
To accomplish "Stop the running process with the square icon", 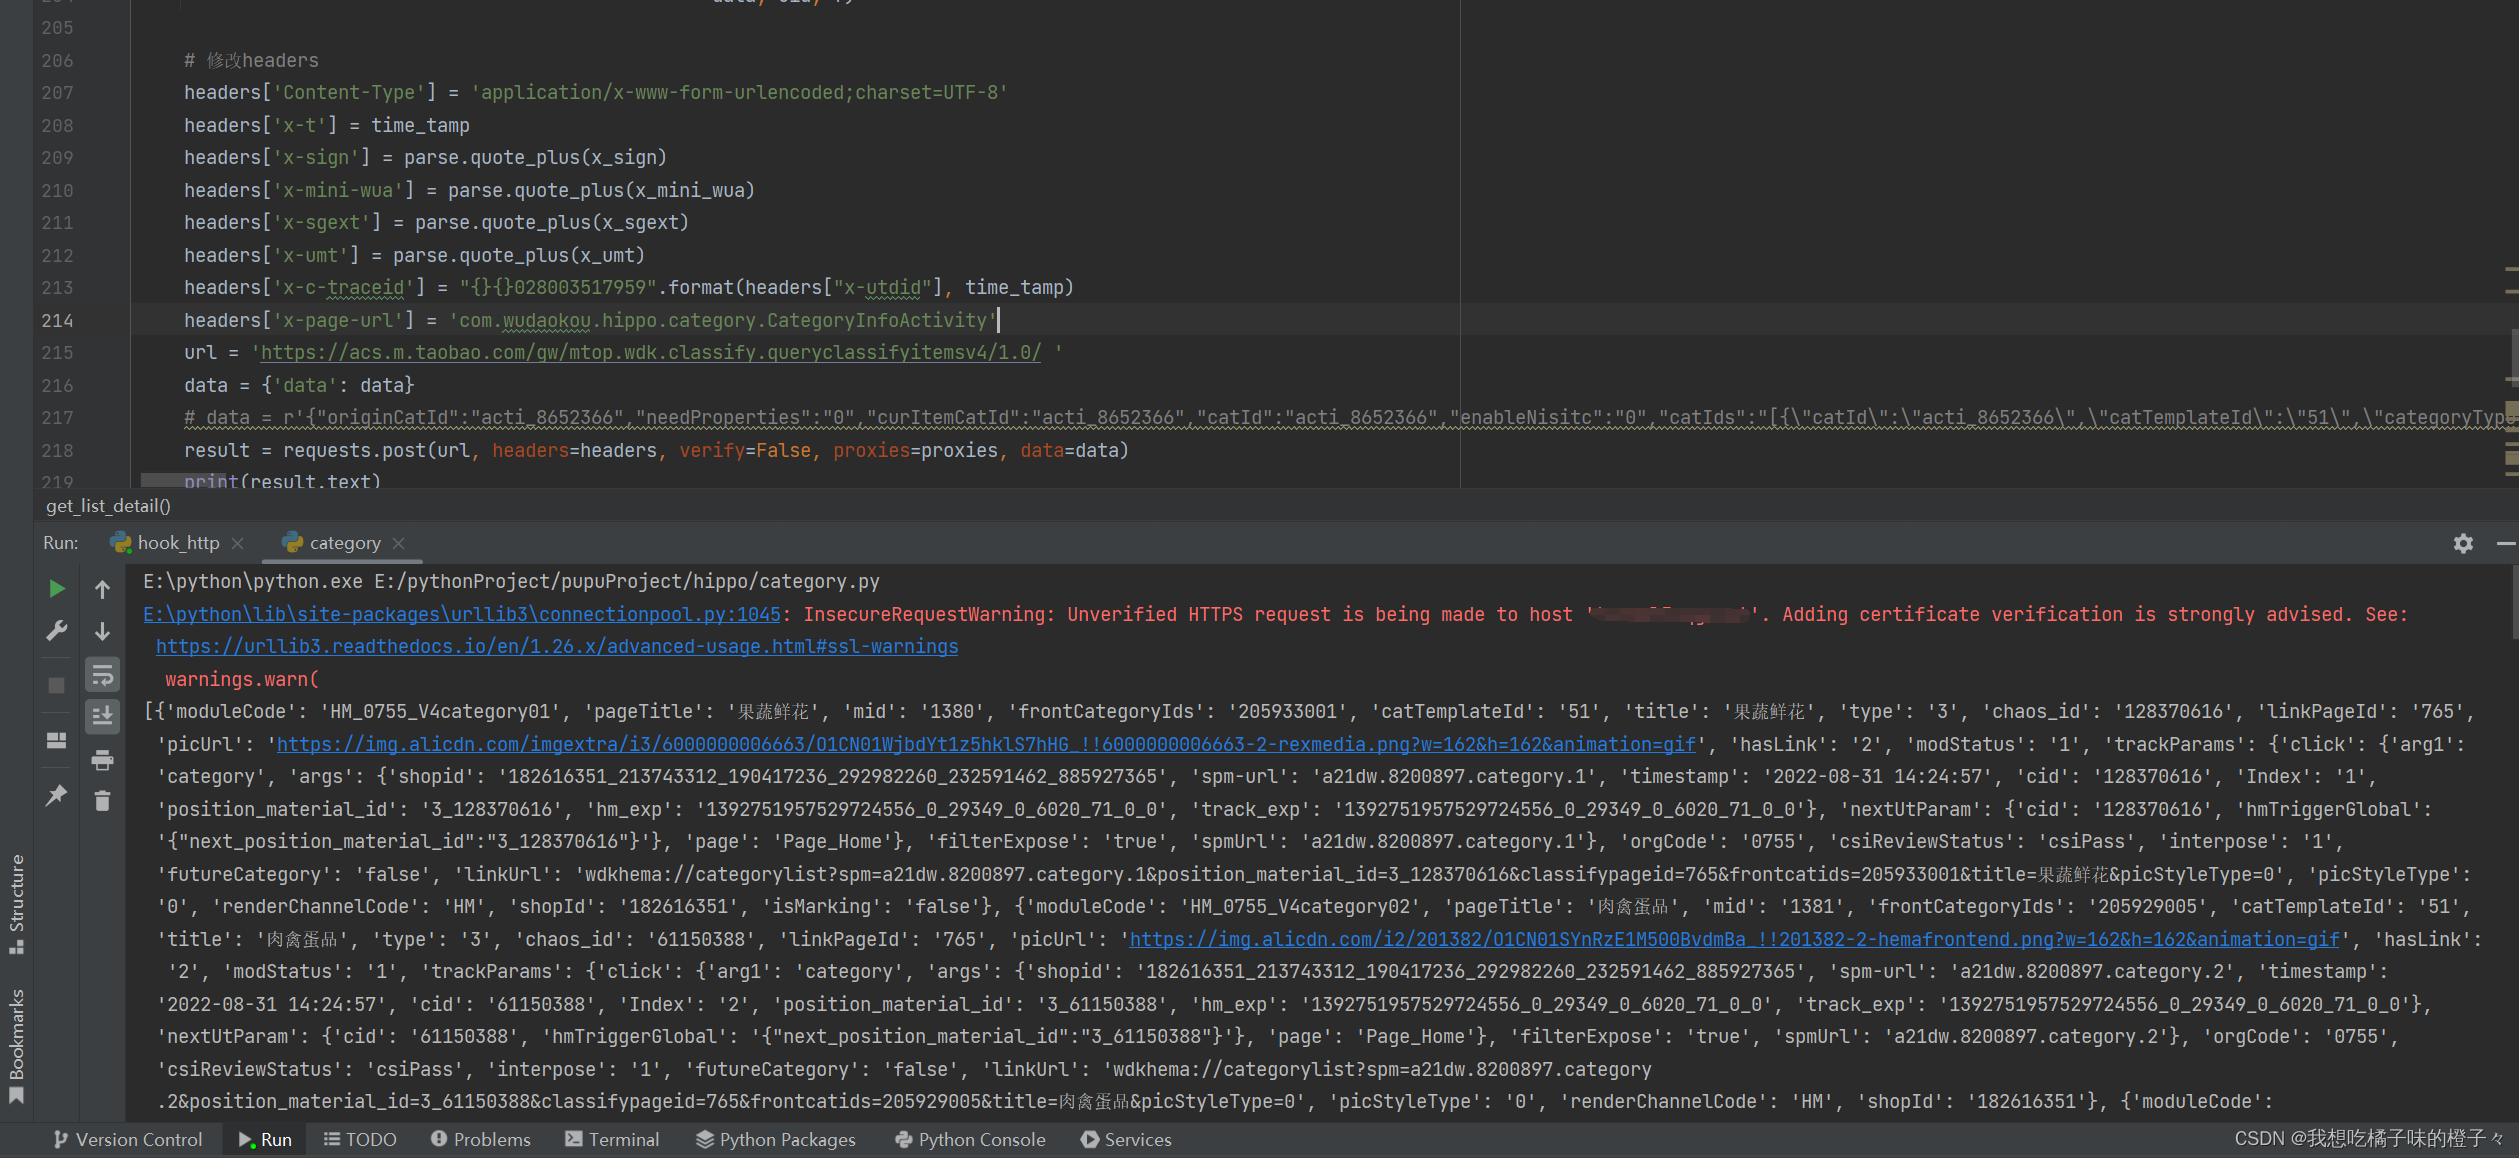I will [x=57, y=685].
